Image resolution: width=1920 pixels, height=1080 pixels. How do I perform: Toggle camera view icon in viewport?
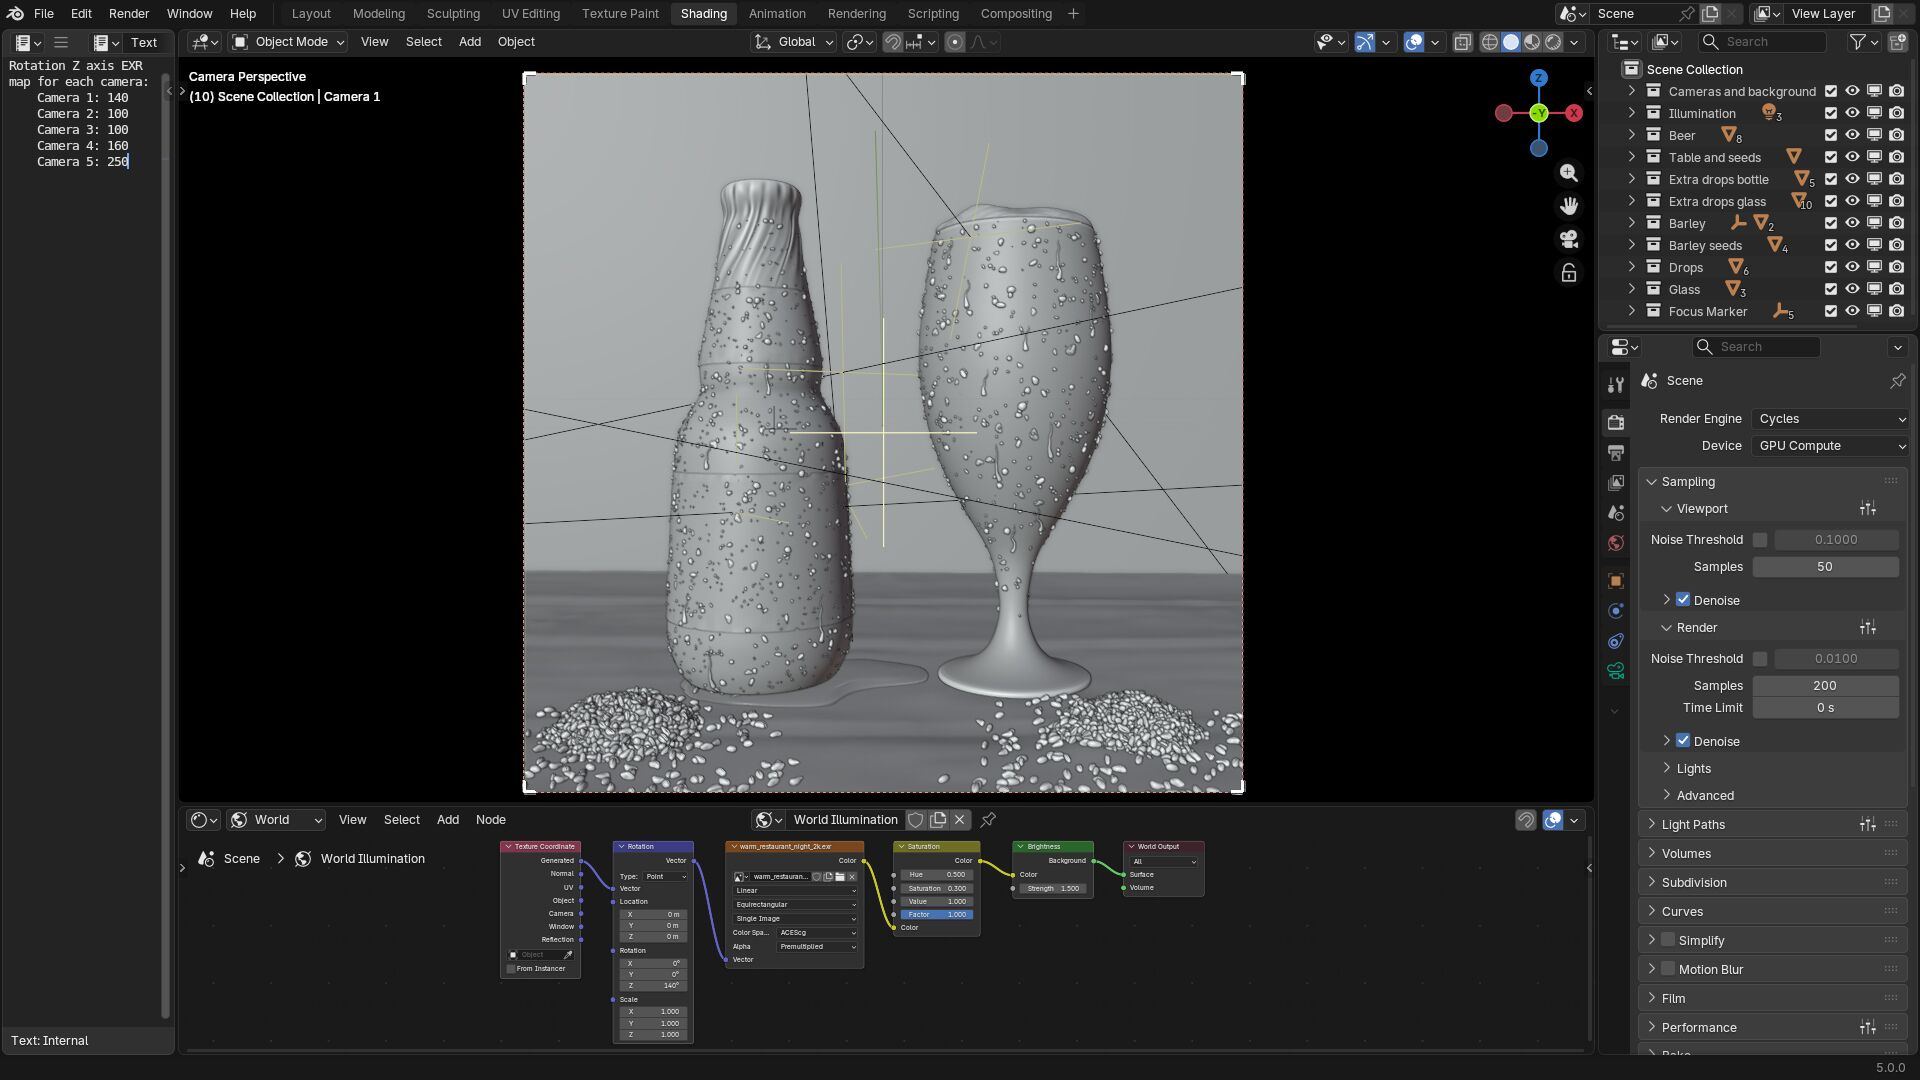pyautogui.click(x=1568, y=239)
